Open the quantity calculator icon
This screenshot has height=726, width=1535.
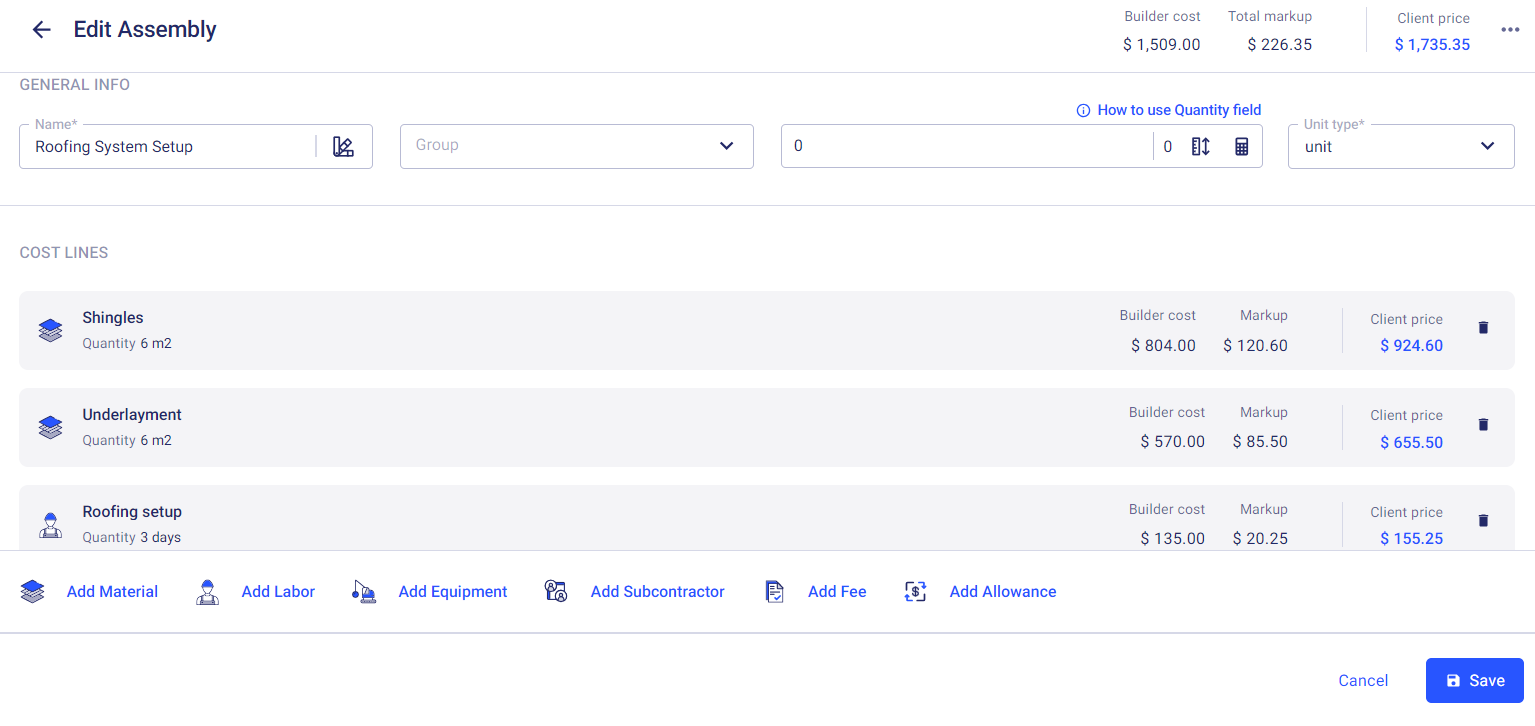pyautogui.click(x=1242, y=147)
